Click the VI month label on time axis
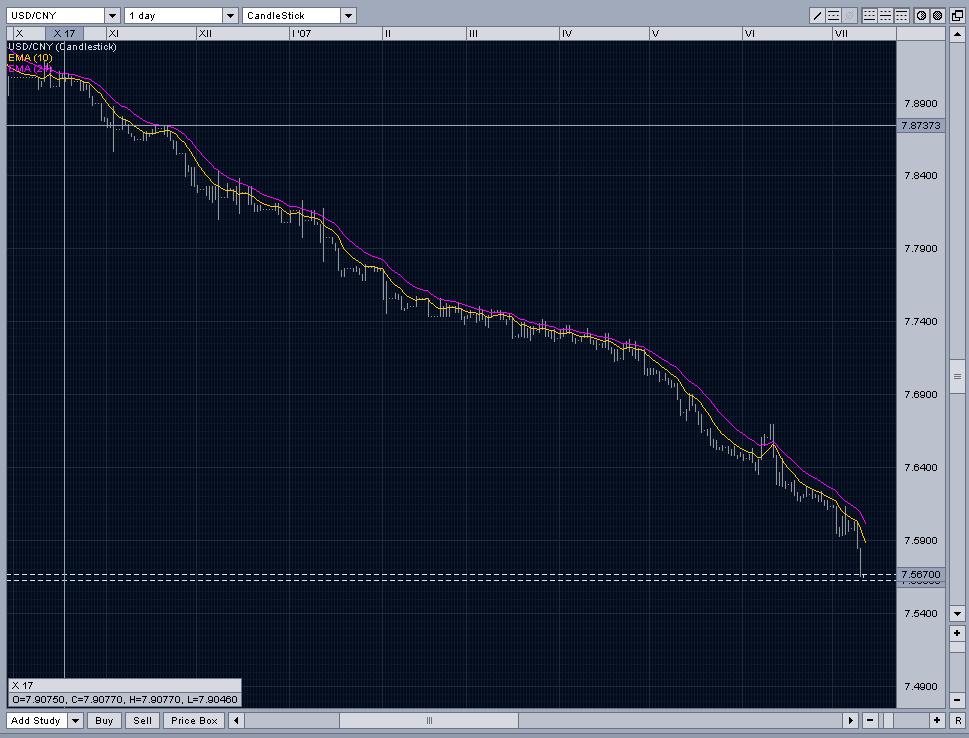Screen dimensions: 969x738 (750, 33)
